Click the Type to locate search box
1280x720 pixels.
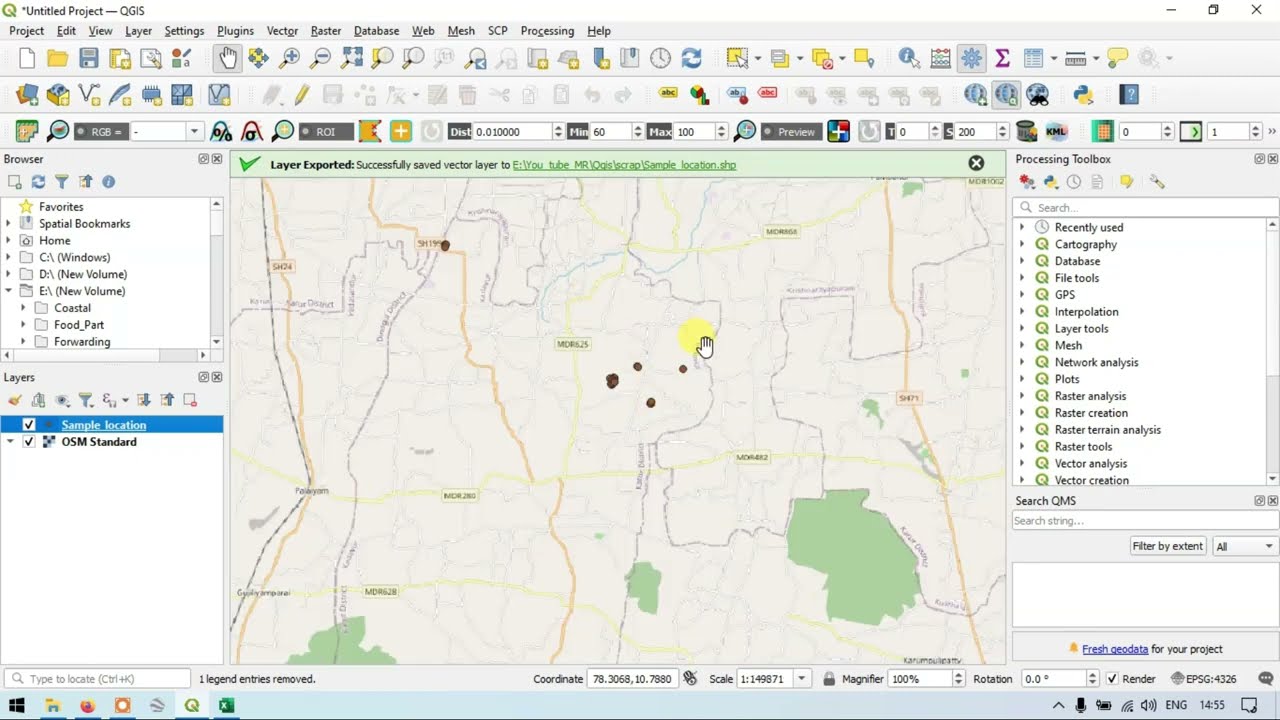point(97,679)
